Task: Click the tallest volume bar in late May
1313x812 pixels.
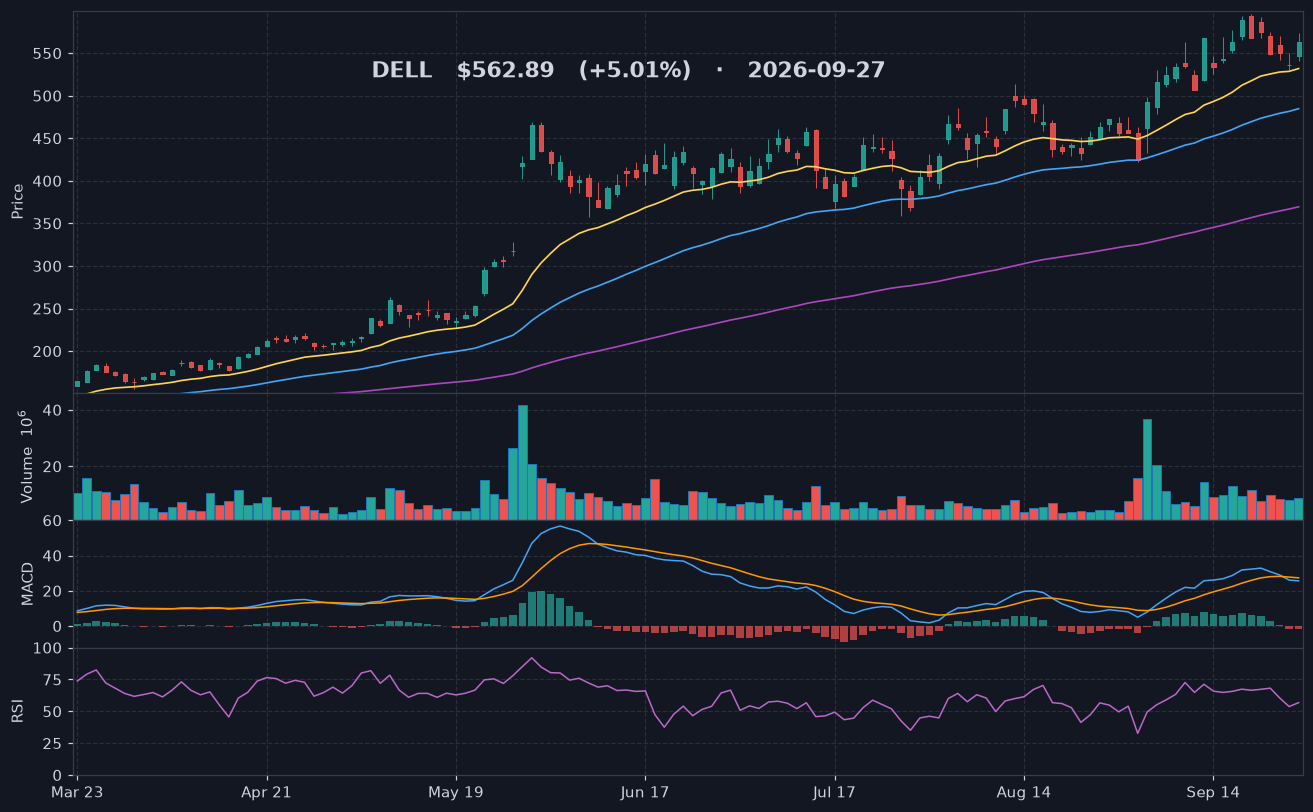Action: (523, 462)
